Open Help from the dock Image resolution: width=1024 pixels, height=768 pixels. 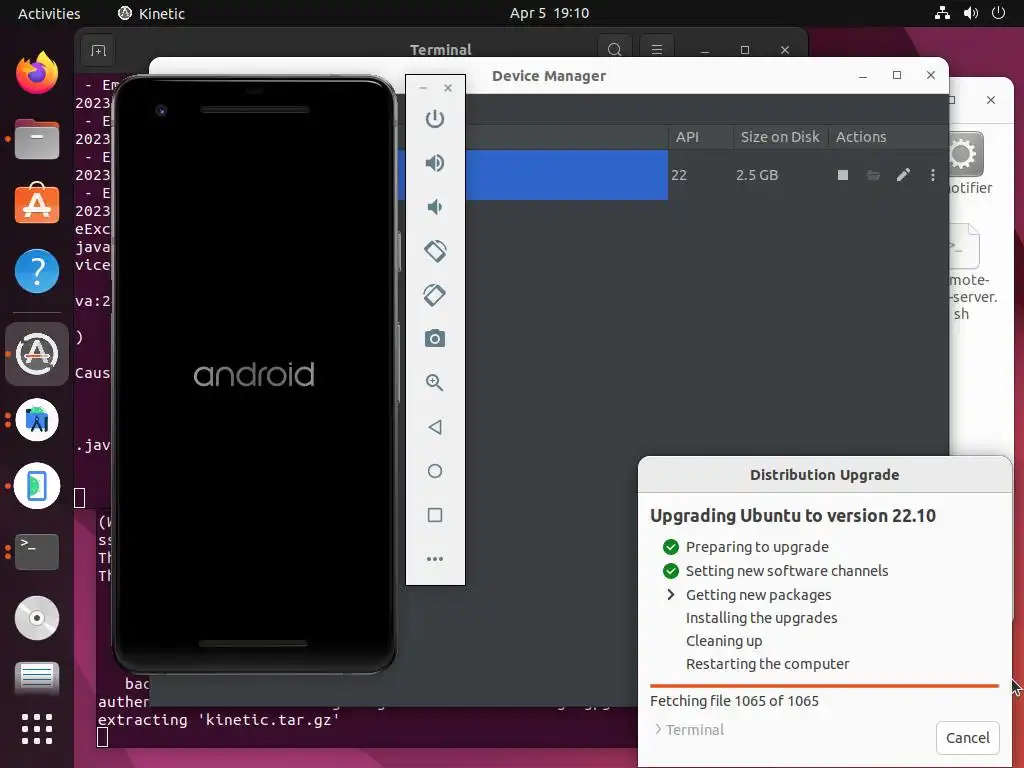[x=37, y=270]
